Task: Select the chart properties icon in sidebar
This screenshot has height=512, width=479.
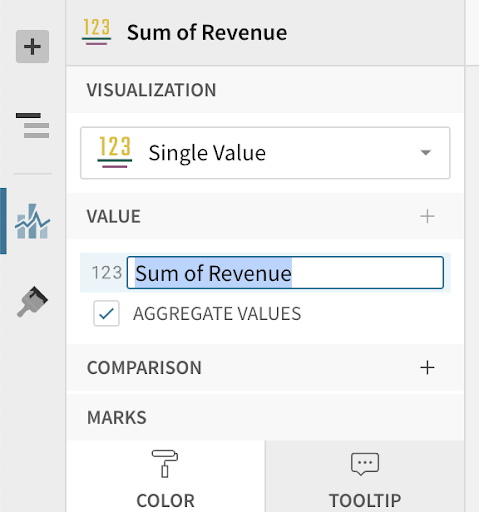Action: (32, 221)
